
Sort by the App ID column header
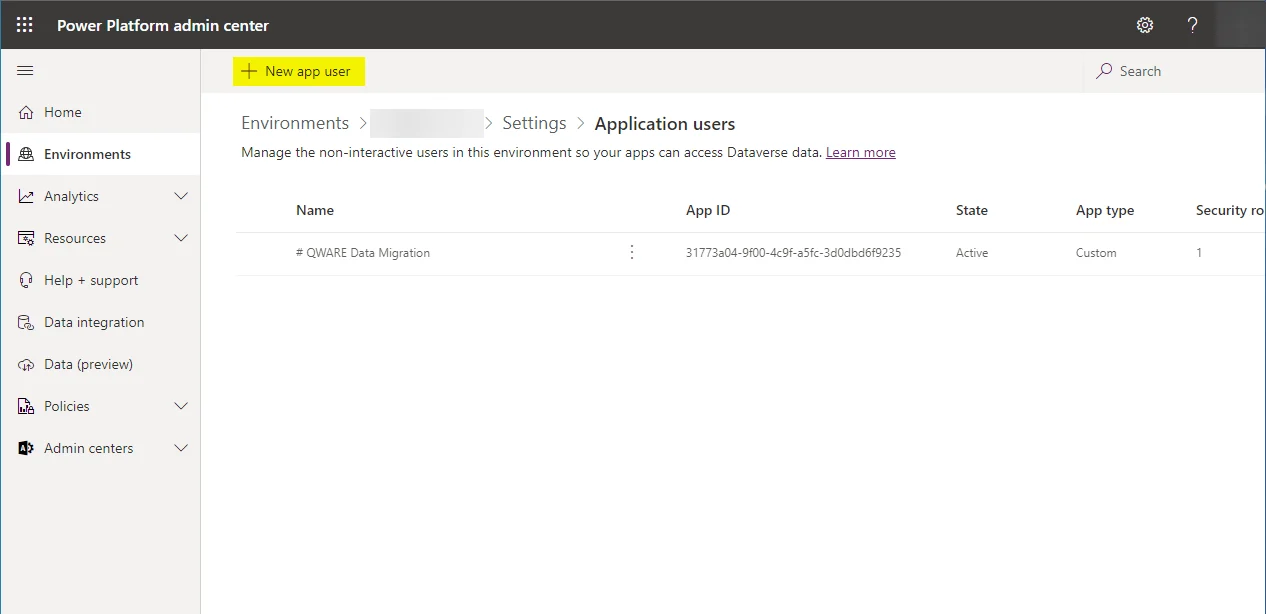point(708,210)
